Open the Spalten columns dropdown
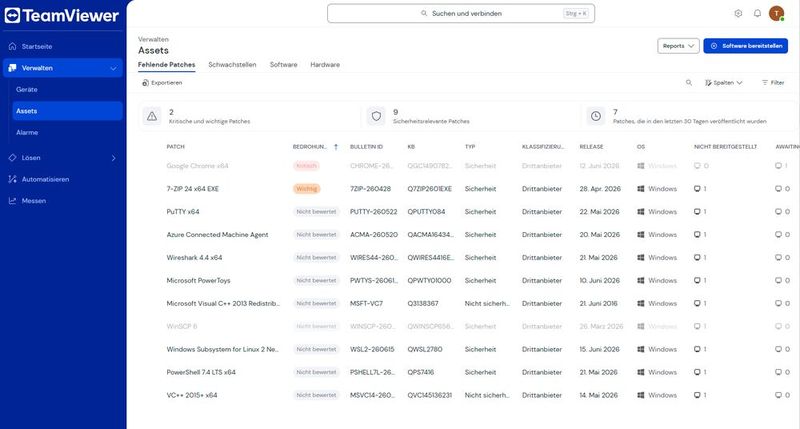 click(x=723, y=83)
